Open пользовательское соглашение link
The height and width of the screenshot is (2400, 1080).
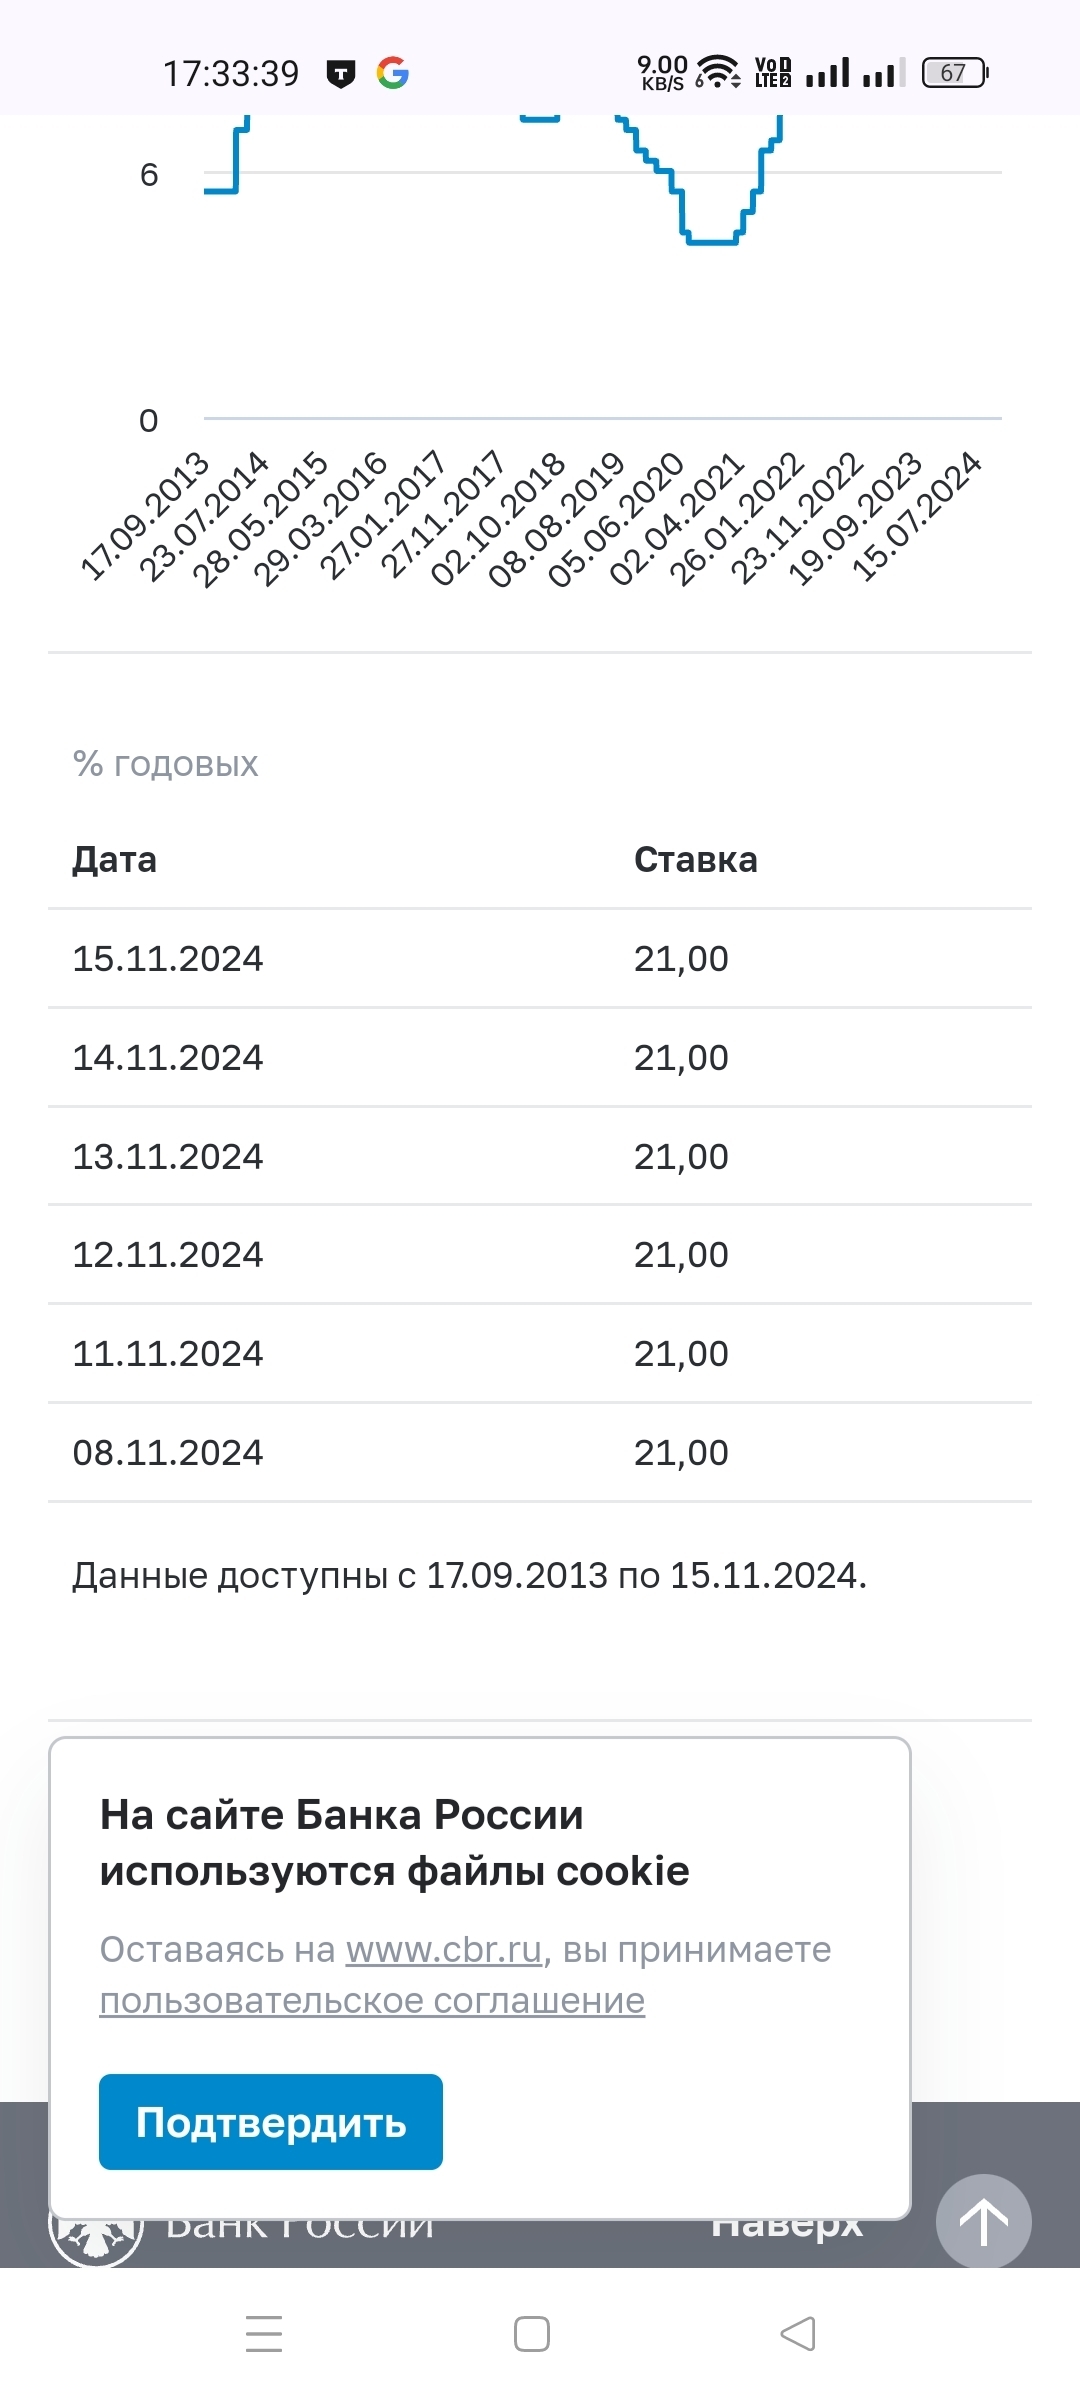click(x=372, y=2001)
